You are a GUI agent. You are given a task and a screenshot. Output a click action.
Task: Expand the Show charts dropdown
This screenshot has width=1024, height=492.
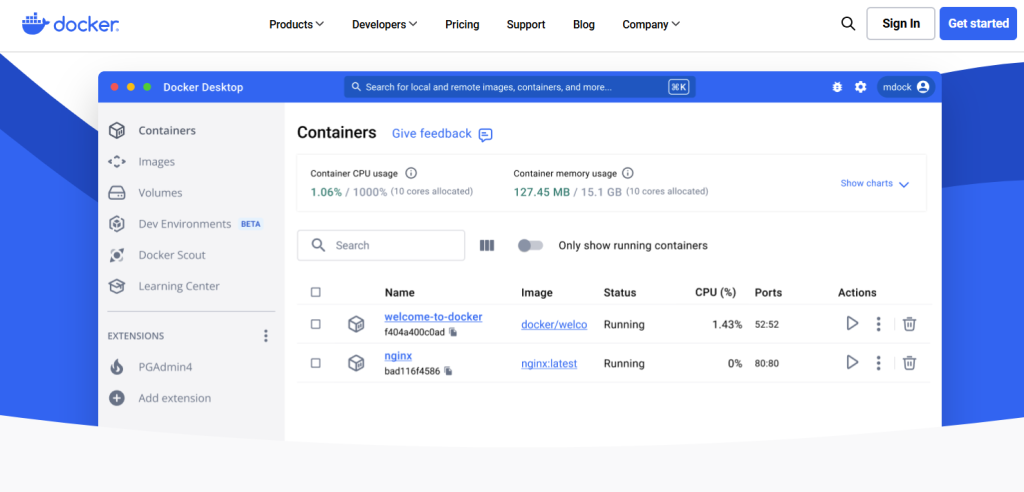pyautogui.click(x=875, y=184)
